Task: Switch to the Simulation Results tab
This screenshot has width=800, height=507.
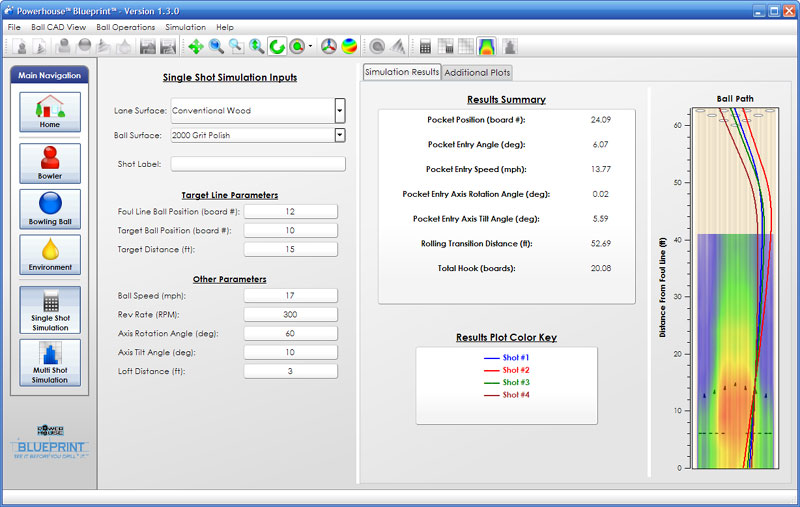Action: [402, 72]
